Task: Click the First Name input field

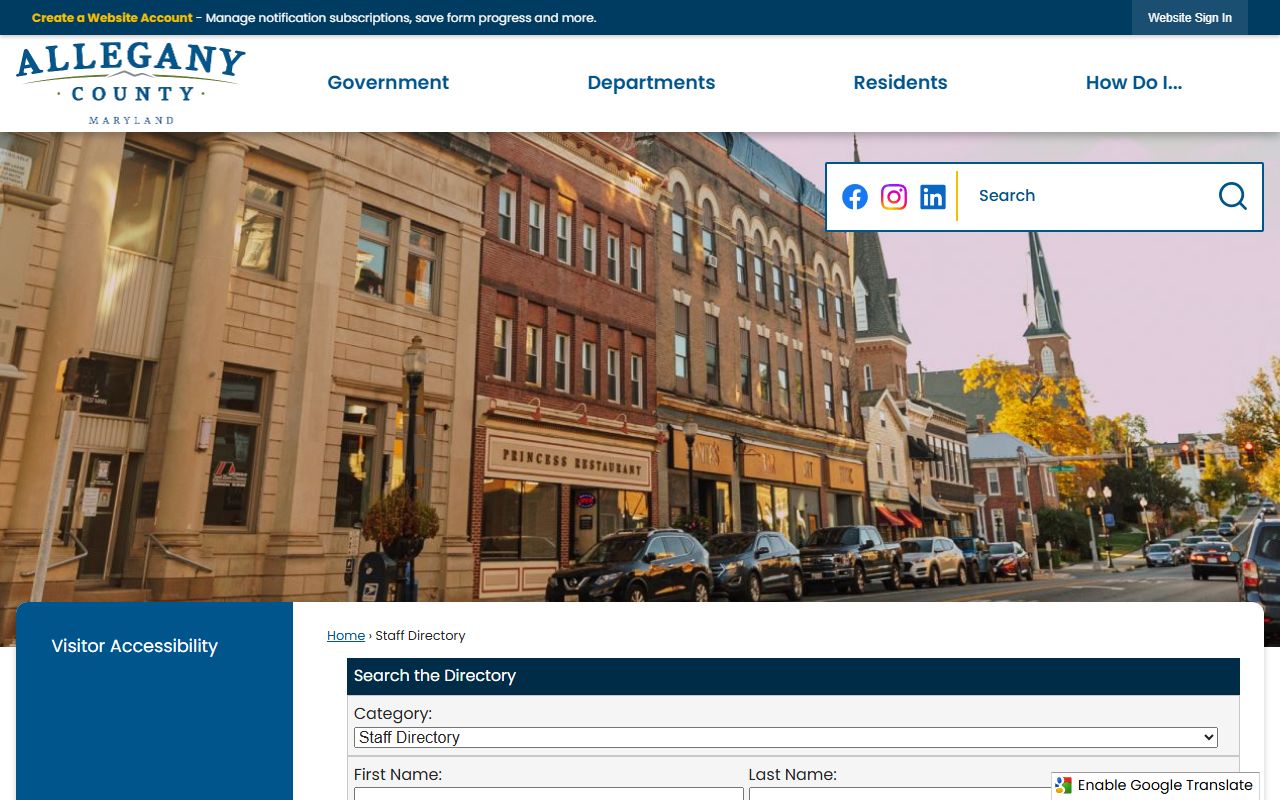Action: [549, 794]
